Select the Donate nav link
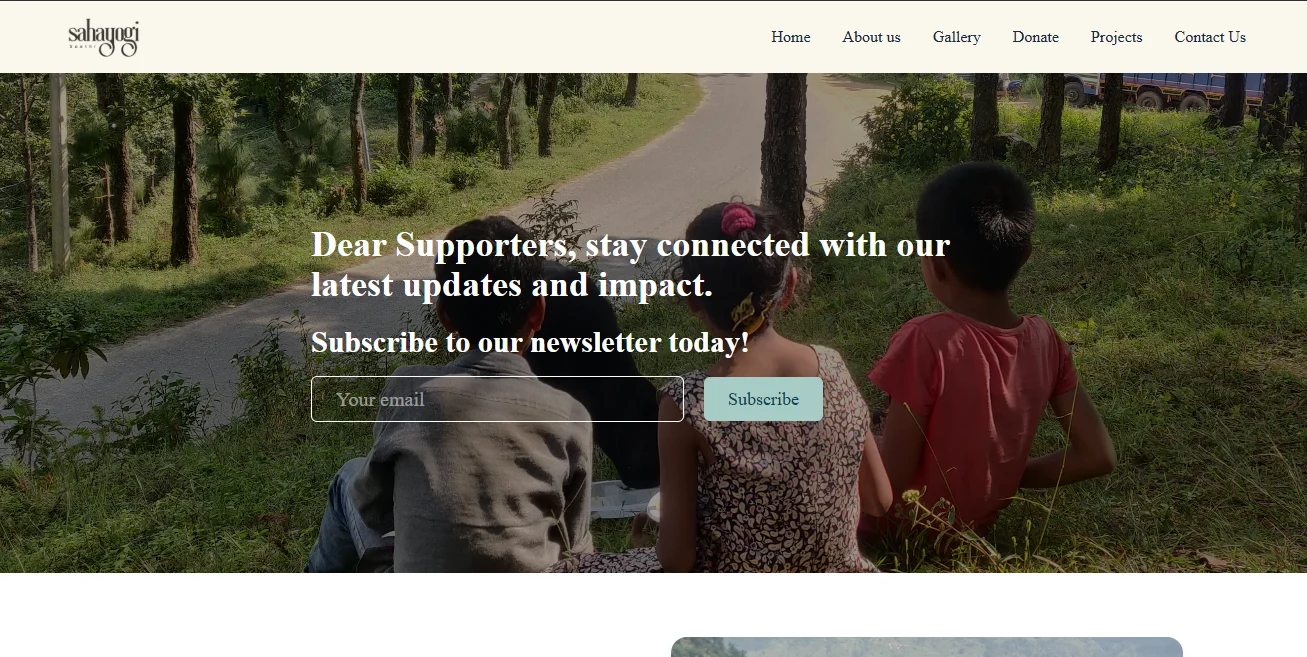1307x657 pixels. point(1035,37)
